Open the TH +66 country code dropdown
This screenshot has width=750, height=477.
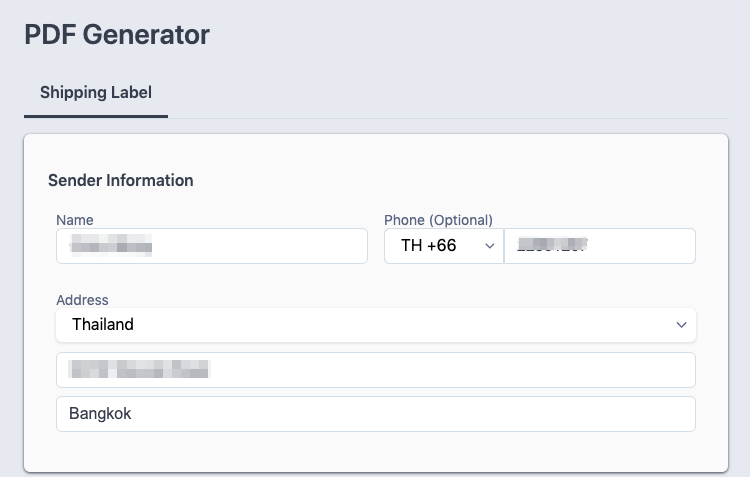point(444,246)
